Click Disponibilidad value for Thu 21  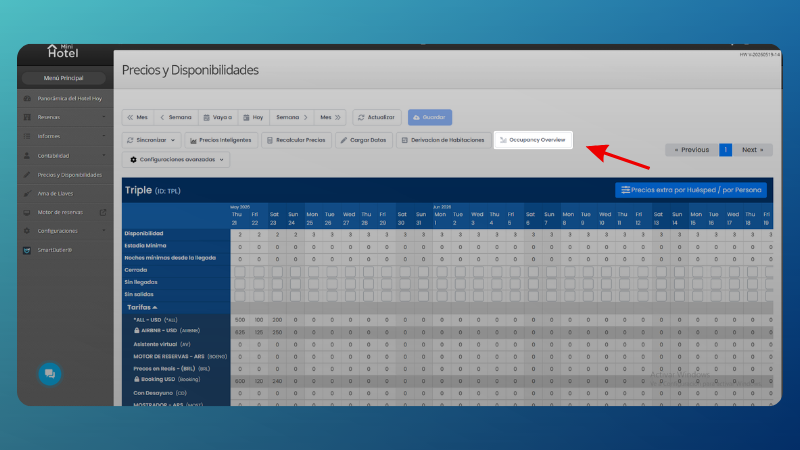tap(240, 235)
